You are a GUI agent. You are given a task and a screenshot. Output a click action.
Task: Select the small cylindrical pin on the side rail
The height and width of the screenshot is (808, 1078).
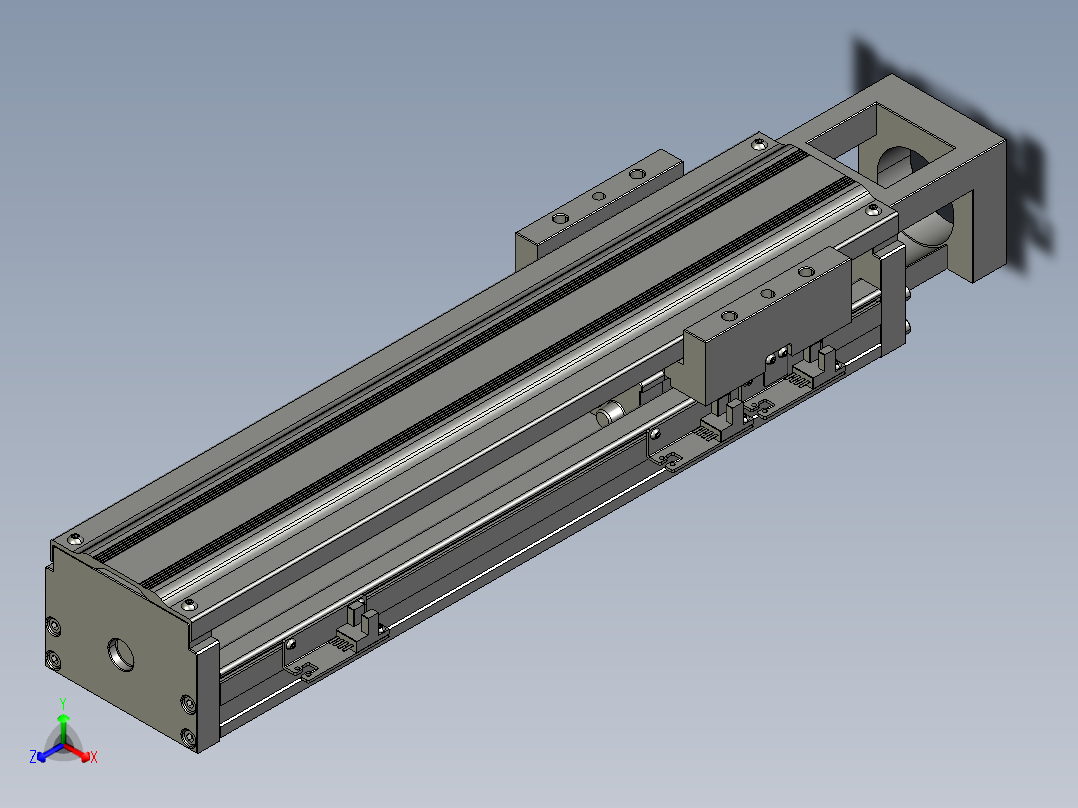[x=609, y=415]
